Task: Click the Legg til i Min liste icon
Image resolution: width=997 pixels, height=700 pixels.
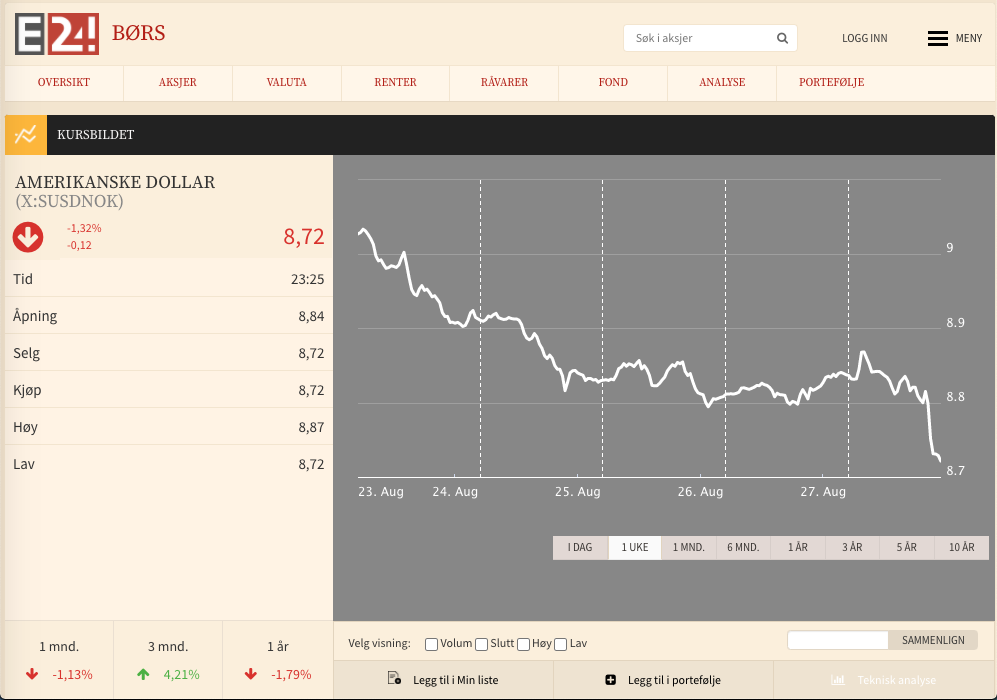Action: tap(394, 680)
